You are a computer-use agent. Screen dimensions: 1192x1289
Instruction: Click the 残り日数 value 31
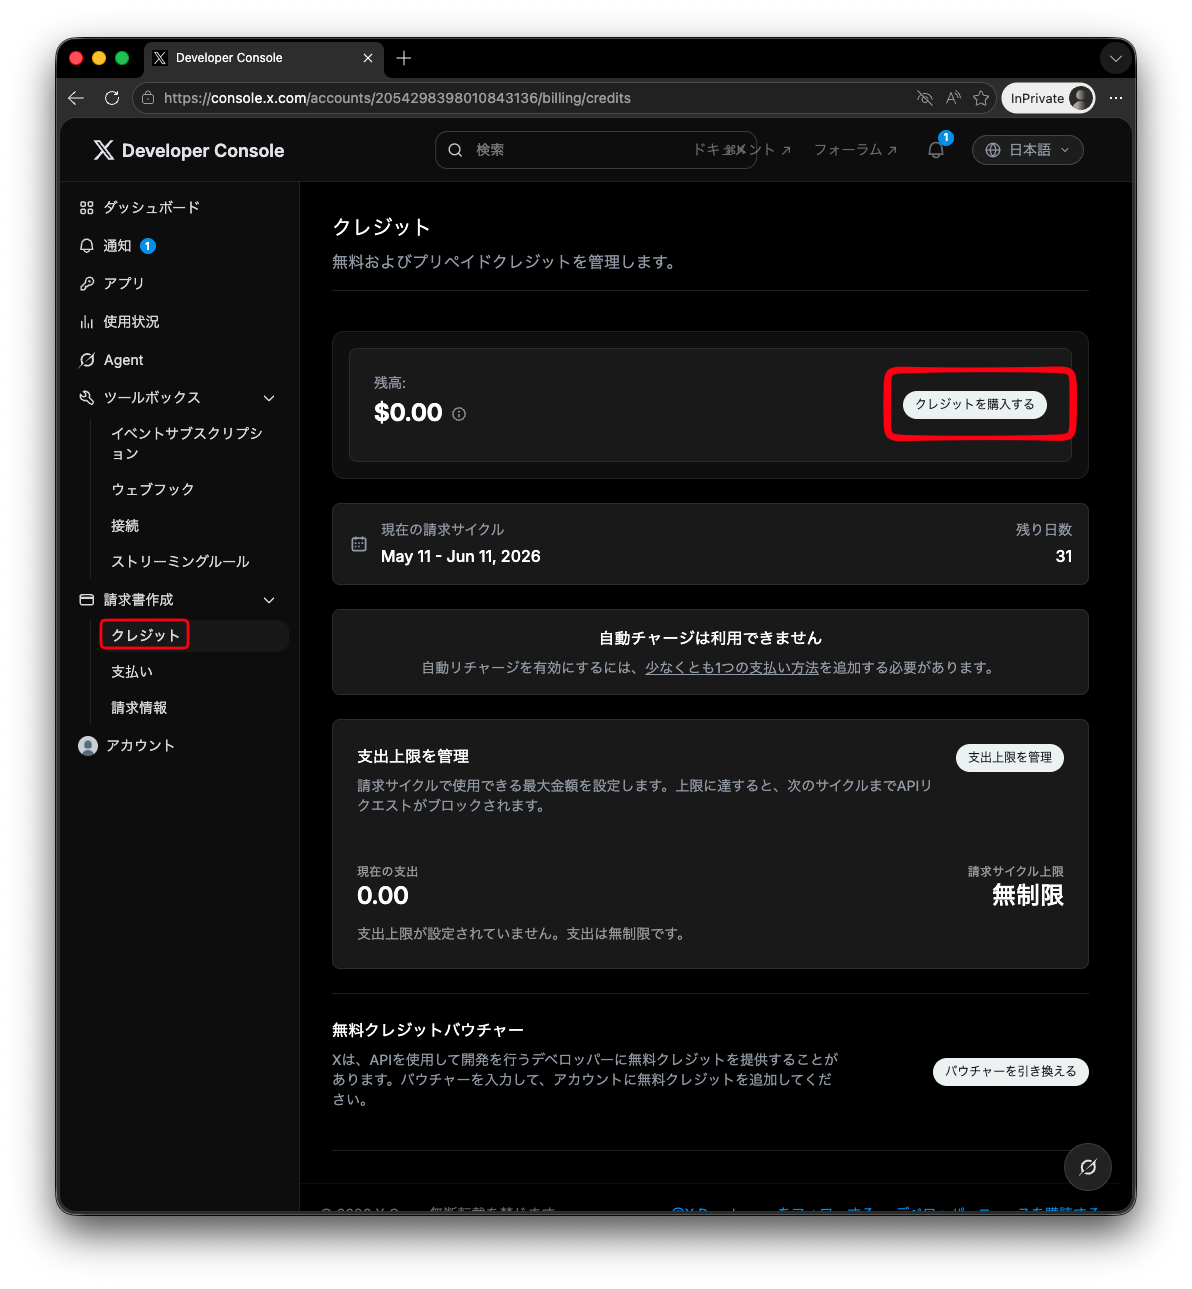click(x=1064, y=556)
